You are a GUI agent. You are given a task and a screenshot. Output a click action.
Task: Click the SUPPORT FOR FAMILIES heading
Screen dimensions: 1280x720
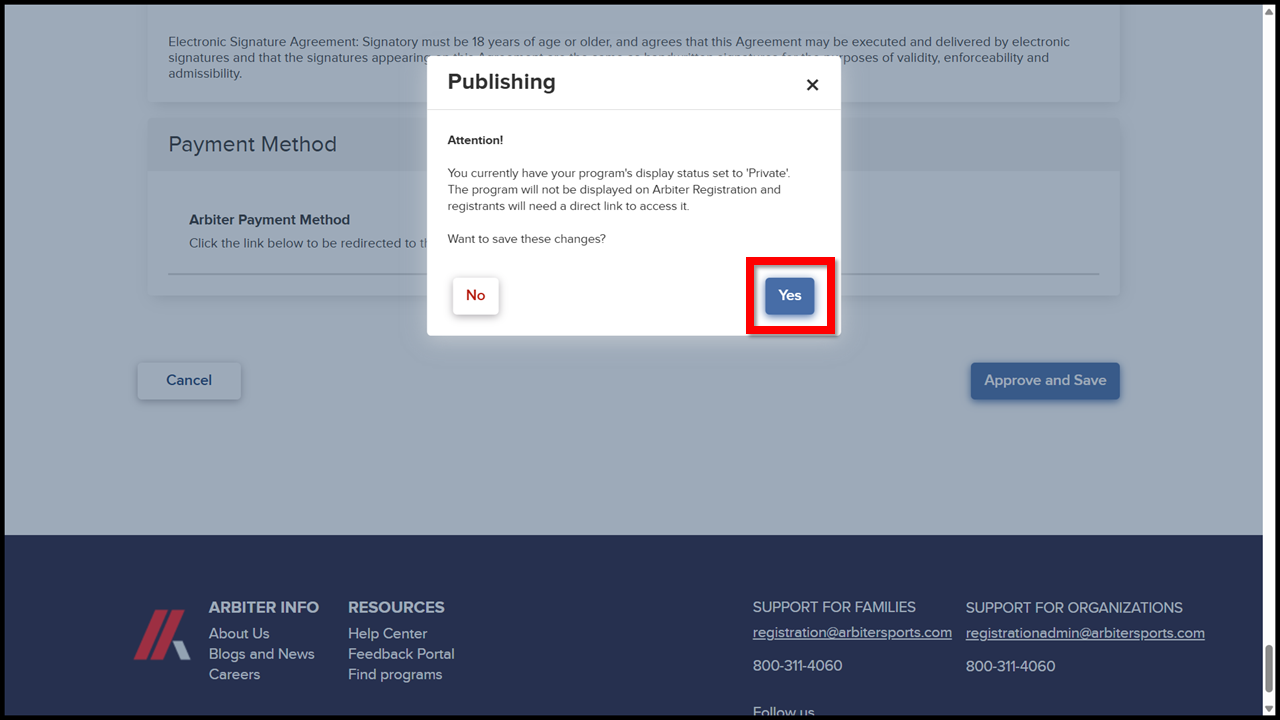tap(834, 607)
